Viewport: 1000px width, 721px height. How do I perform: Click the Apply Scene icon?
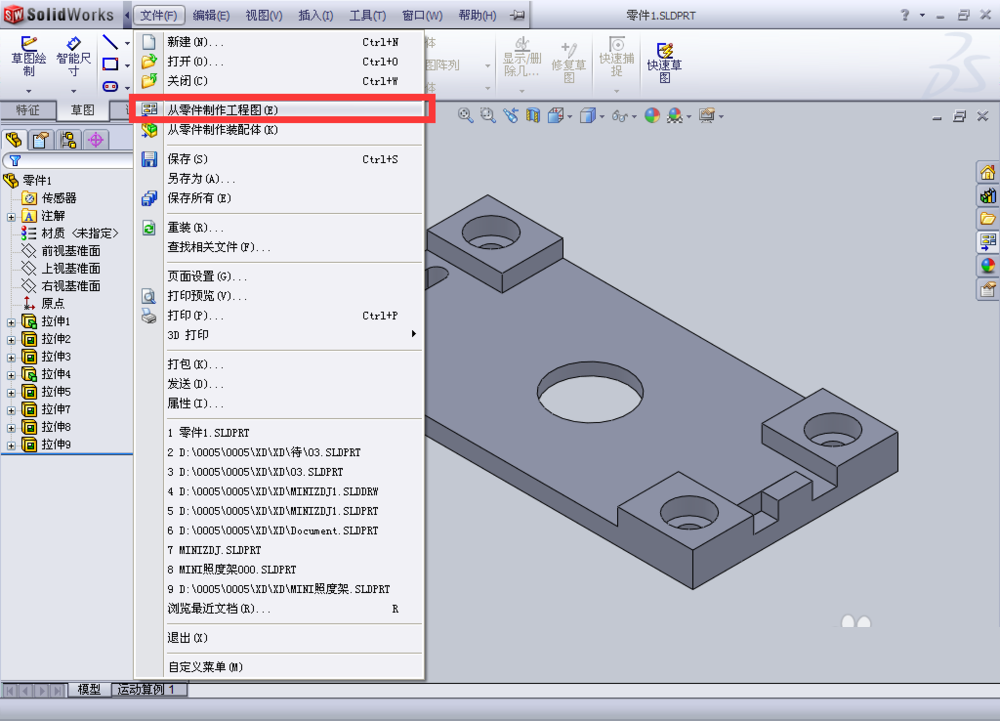coord(675,115)
